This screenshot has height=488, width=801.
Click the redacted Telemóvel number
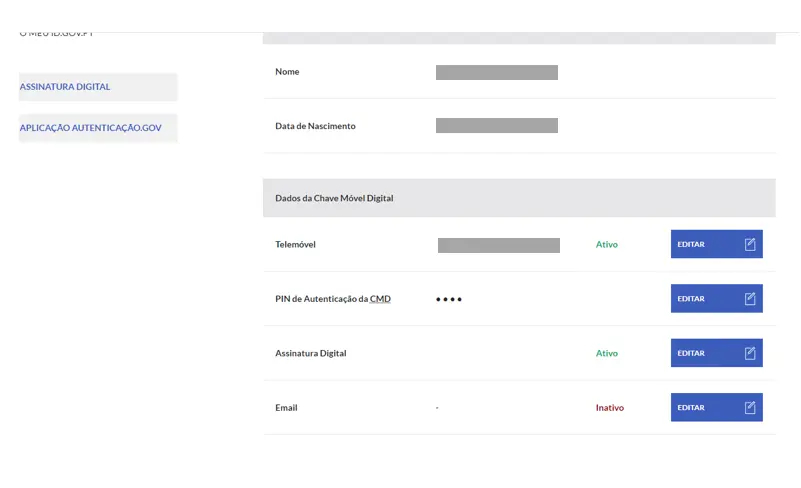point(499,245)
